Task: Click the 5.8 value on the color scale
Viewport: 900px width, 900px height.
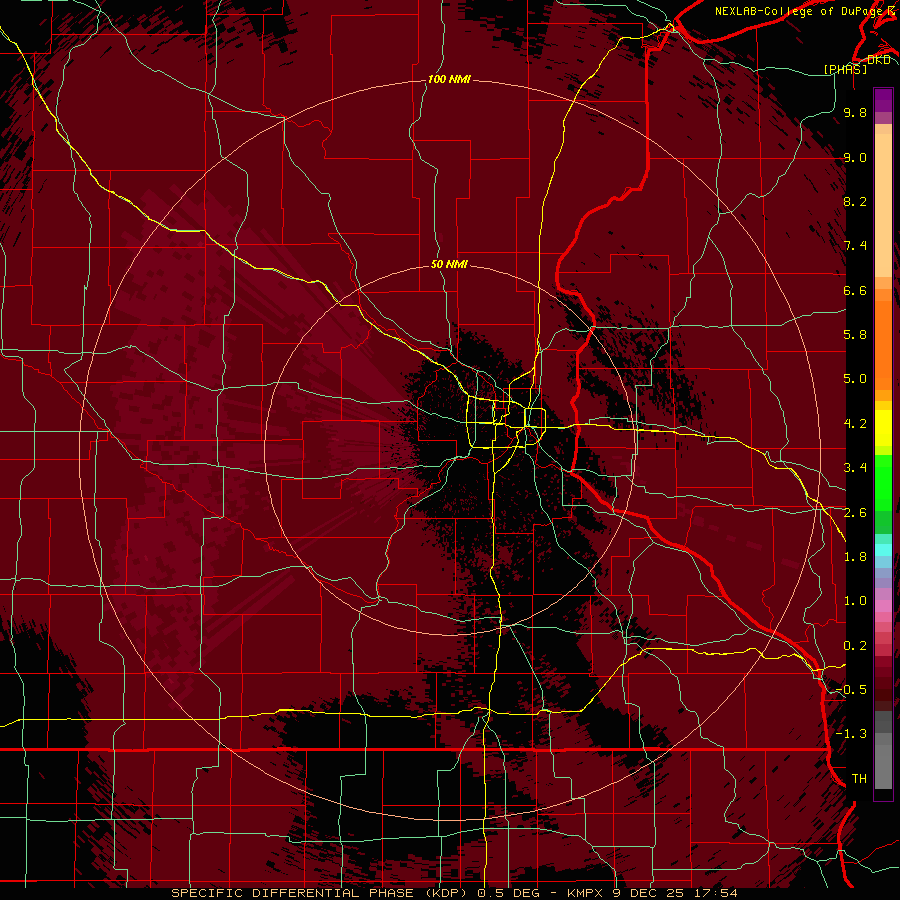Action: (x=855, y=335)
